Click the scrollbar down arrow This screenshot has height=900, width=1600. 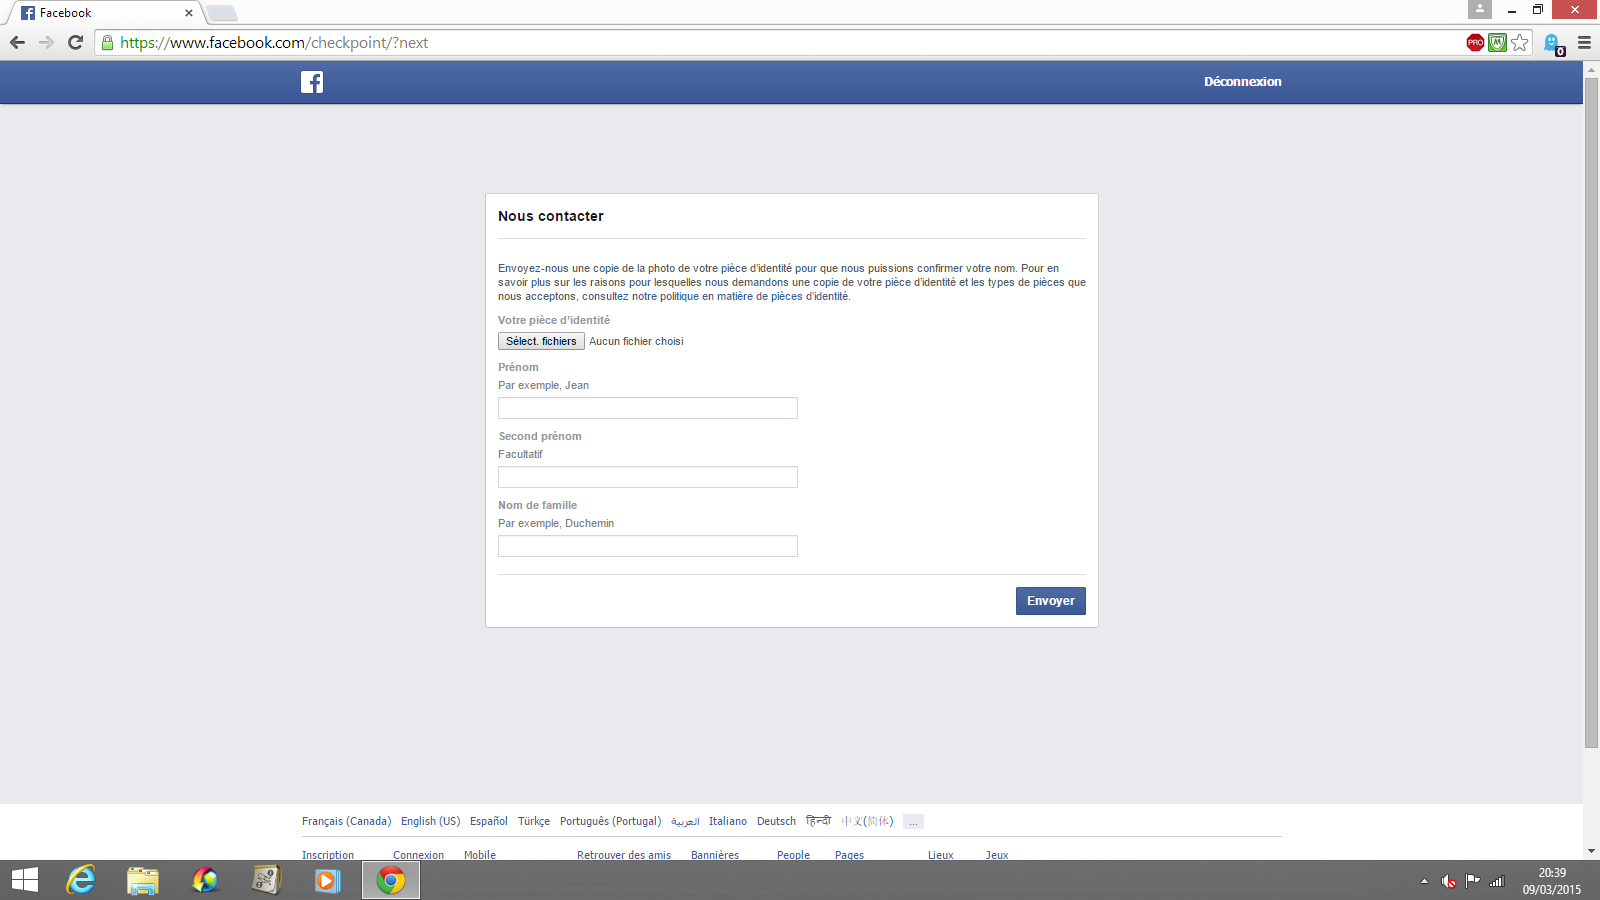click(1591, 851)
